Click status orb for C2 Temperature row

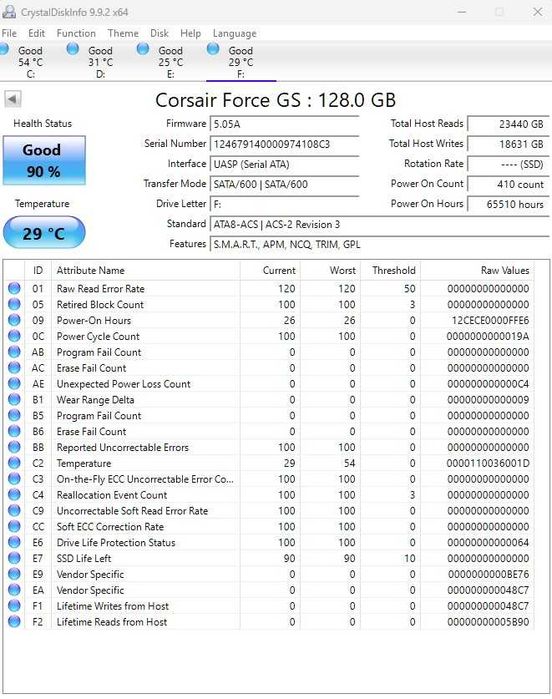click(x=14, y=463)
